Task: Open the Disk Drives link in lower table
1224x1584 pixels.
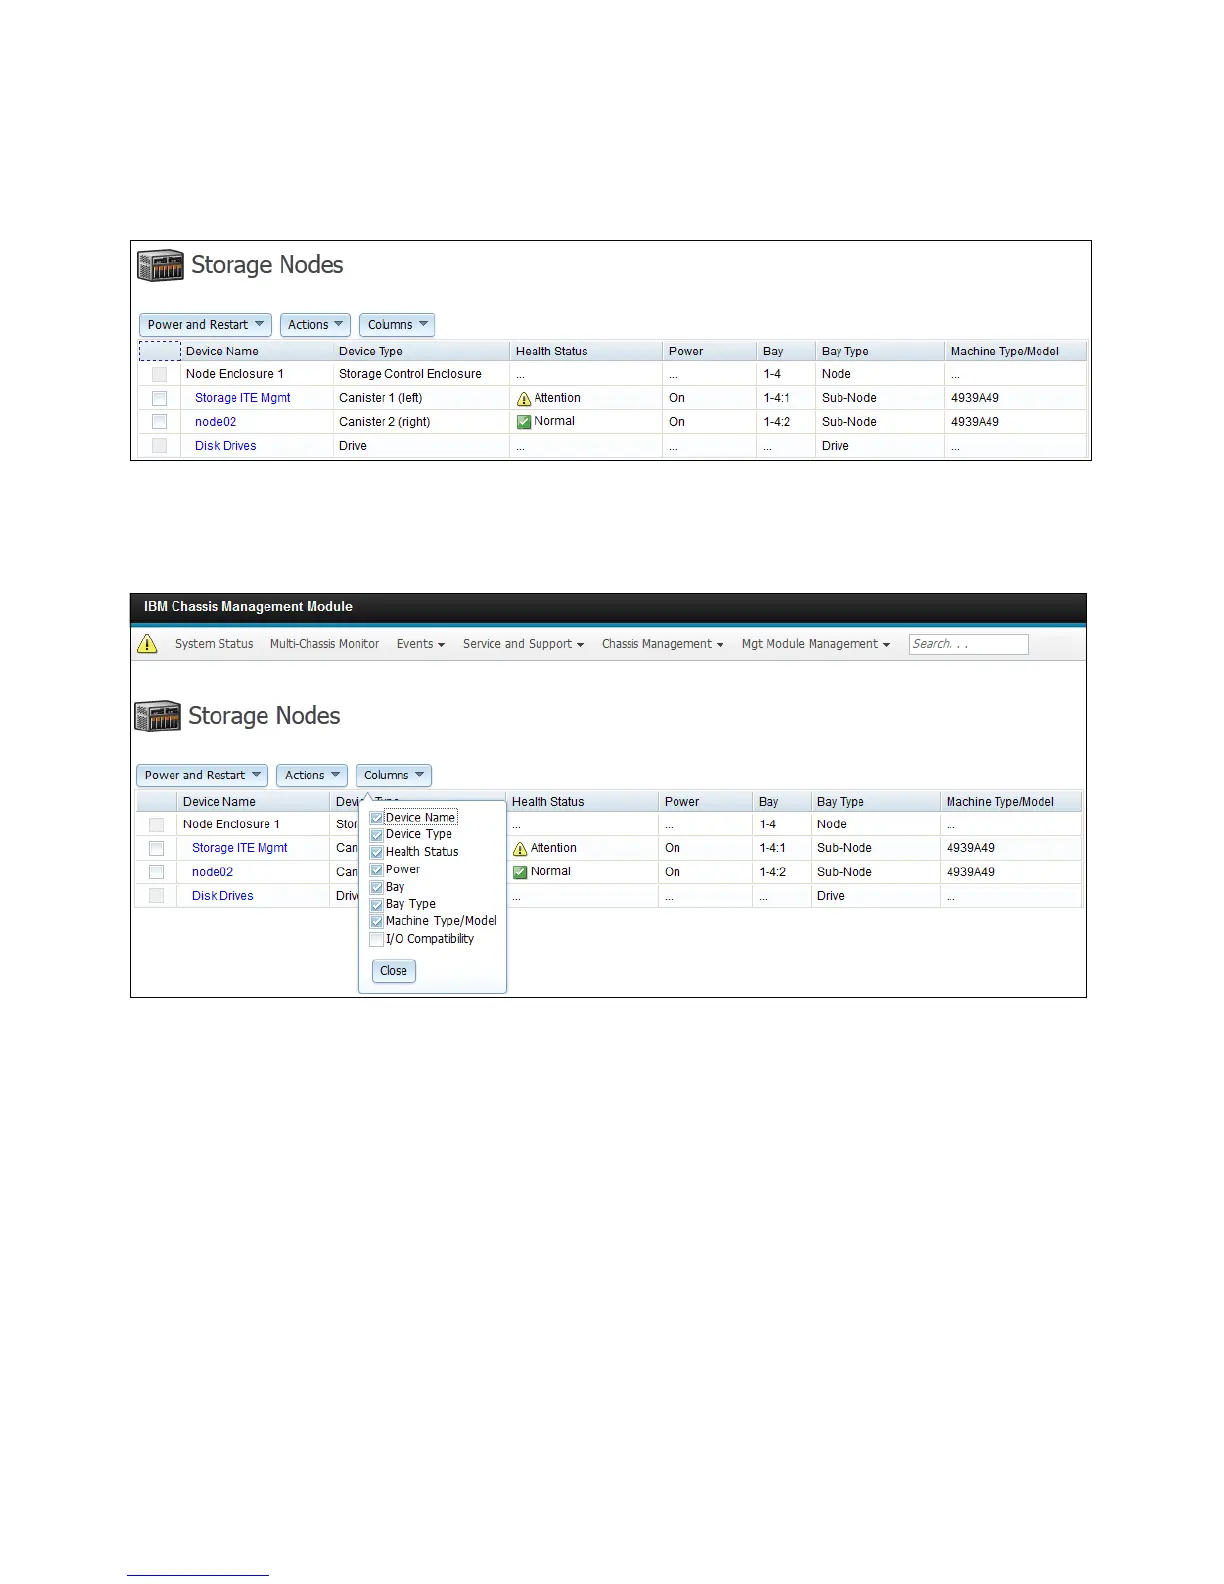Action: [222, 896]
